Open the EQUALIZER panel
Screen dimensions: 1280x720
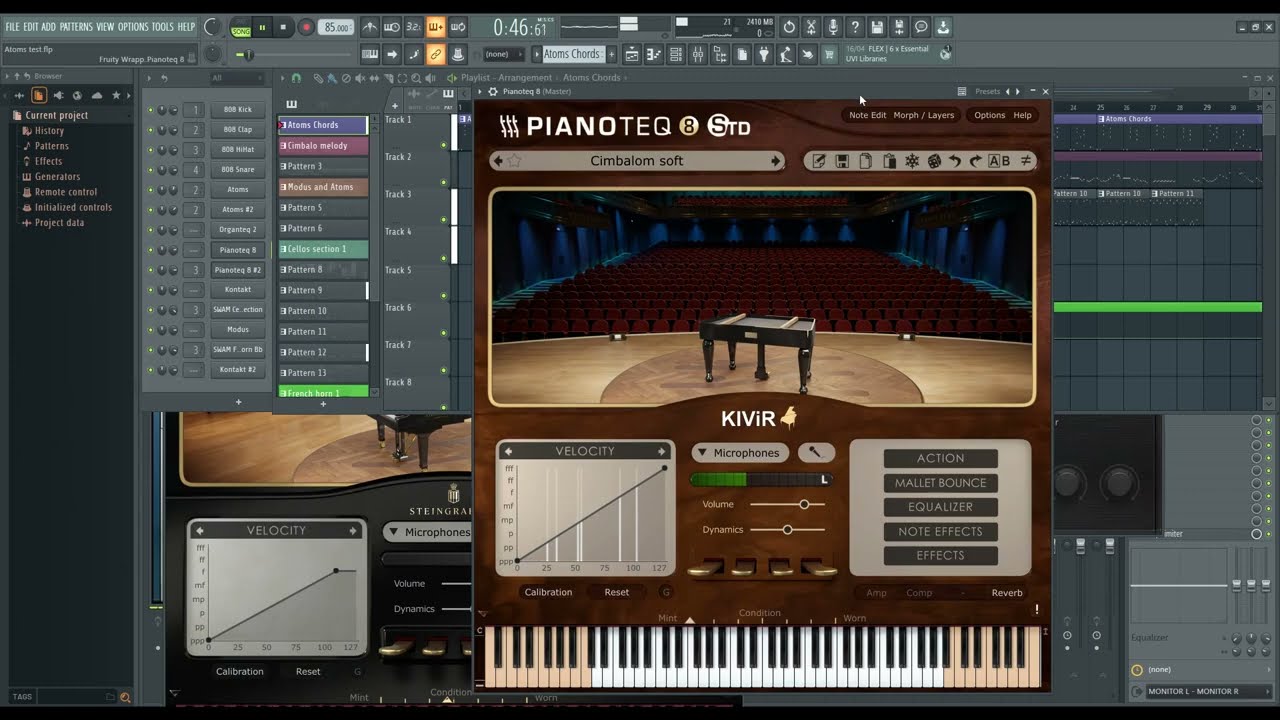point(940,507)
